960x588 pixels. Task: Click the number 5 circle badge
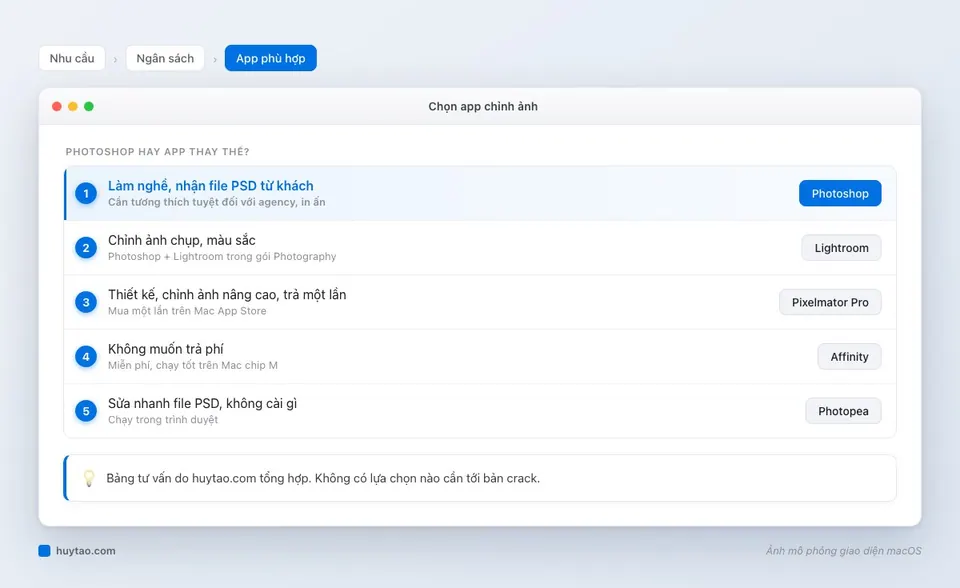point(86,411)
